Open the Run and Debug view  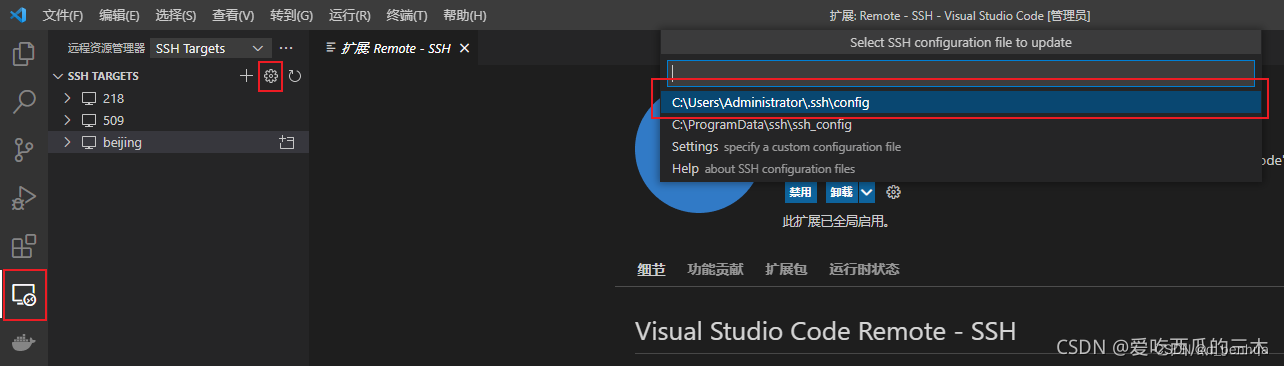click(24, 198)
